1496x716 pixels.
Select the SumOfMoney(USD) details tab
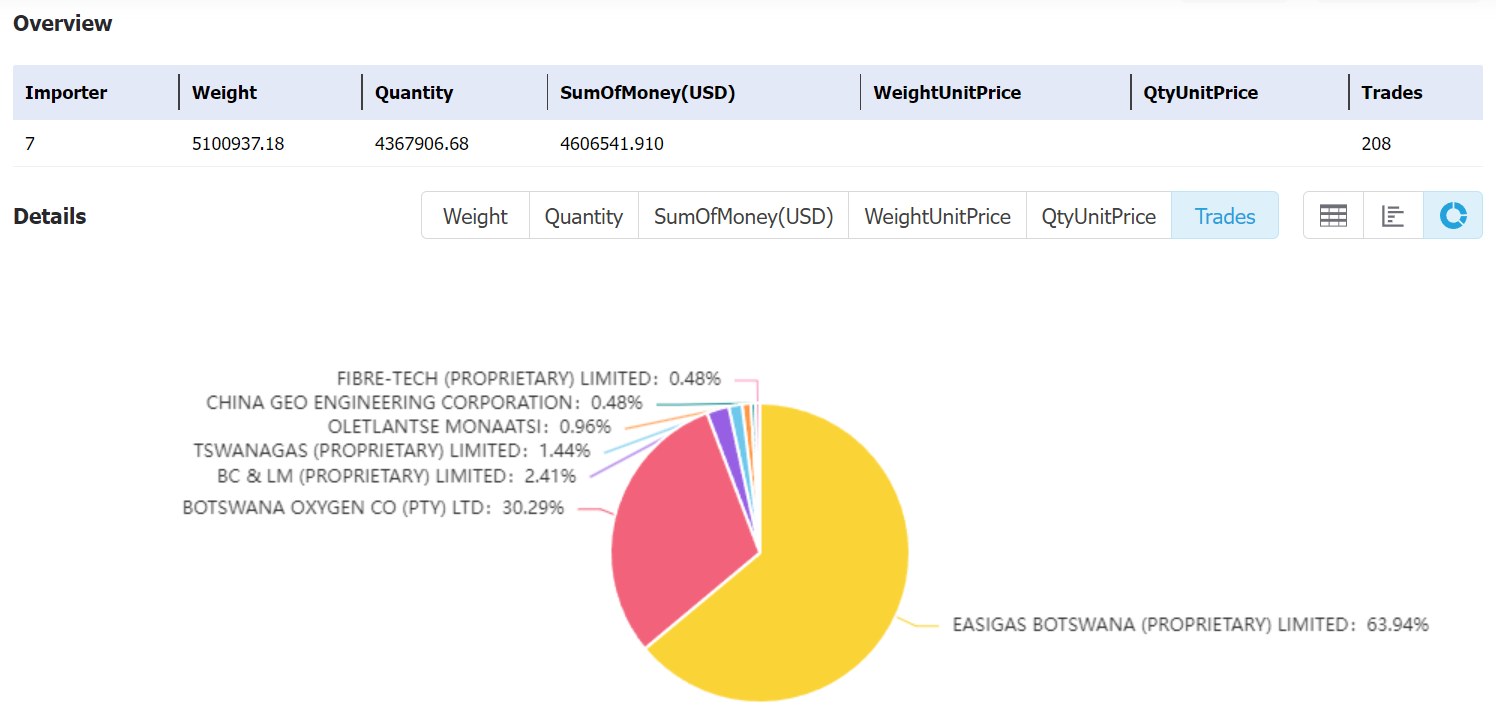tap(743, 216)
